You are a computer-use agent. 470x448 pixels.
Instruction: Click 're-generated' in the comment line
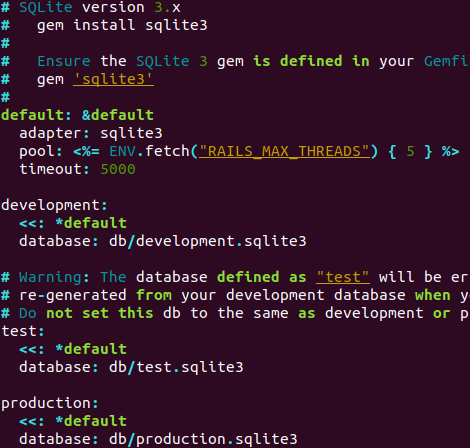click(73, 295)
